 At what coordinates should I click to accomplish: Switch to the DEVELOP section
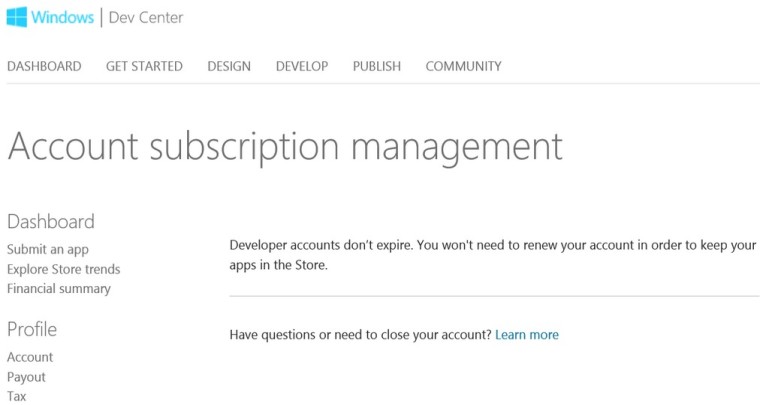coord(302,66)
